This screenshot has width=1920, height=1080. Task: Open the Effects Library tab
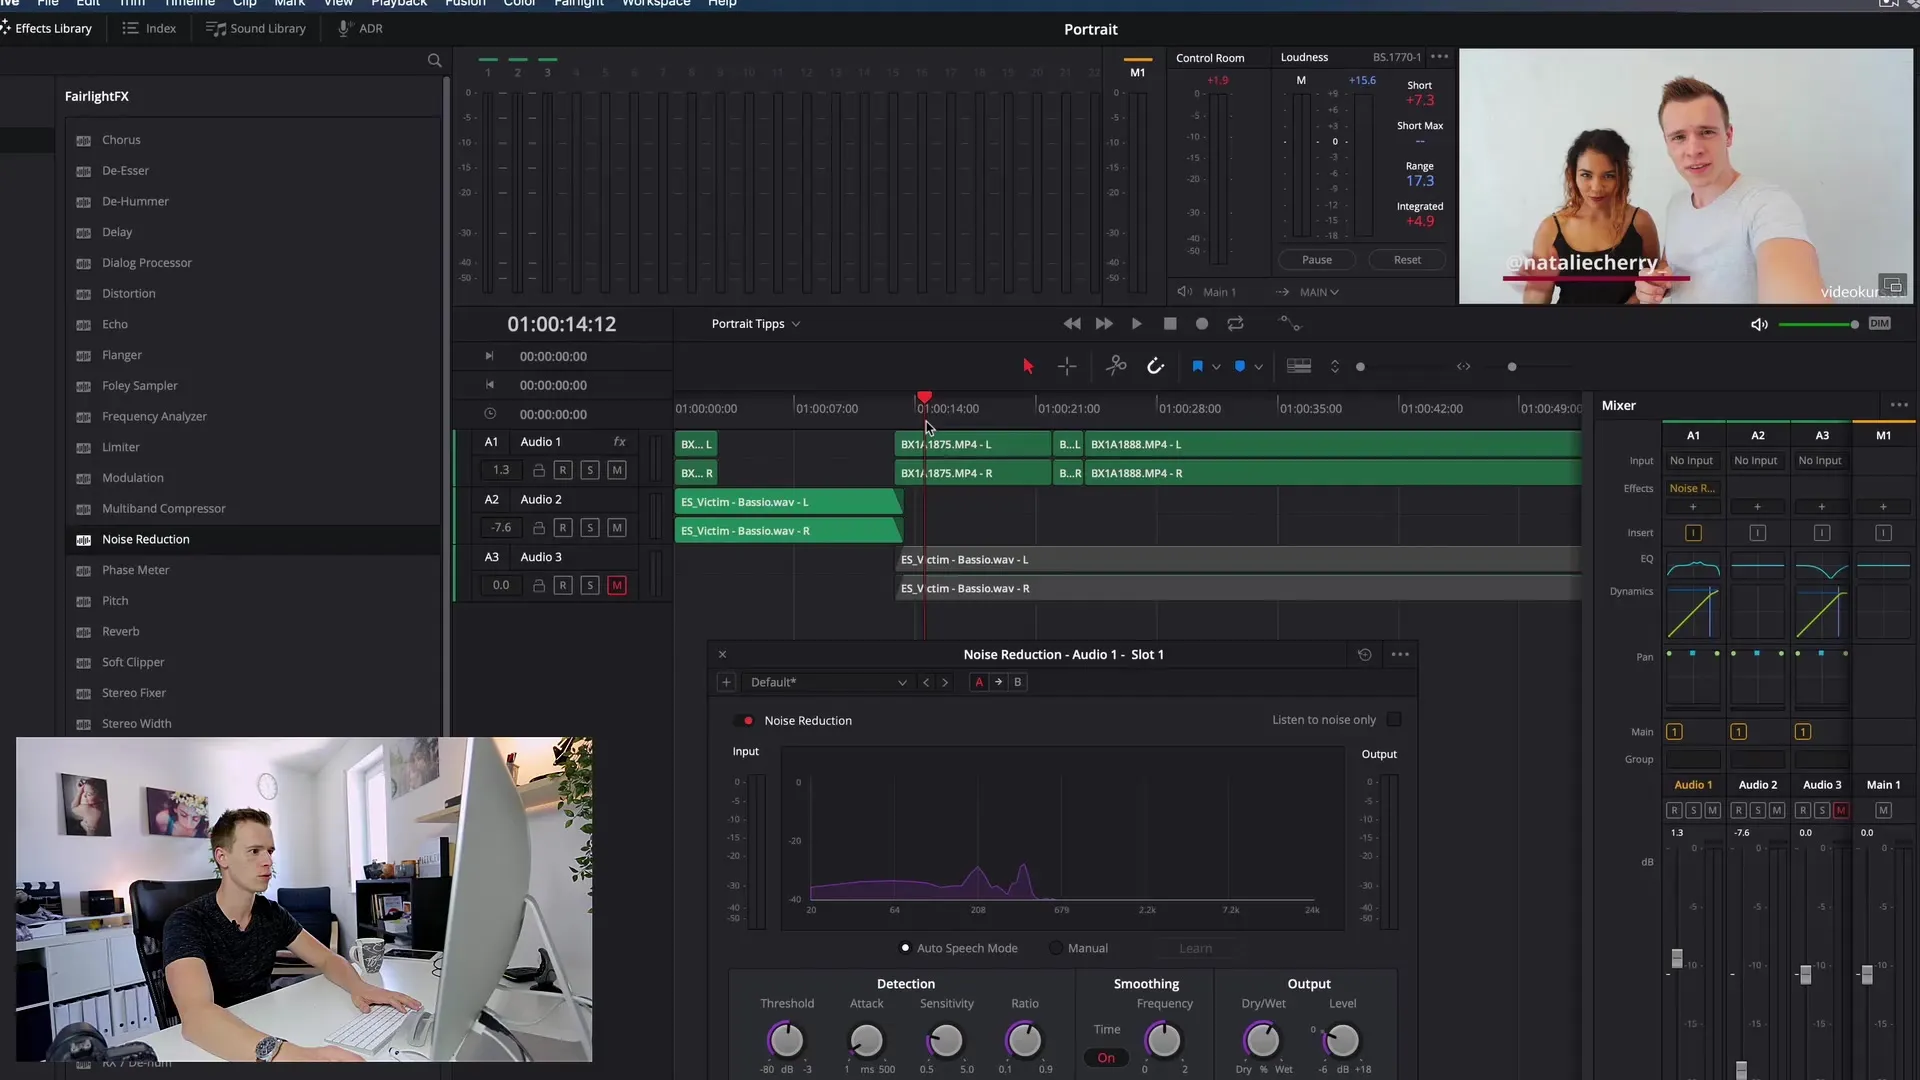47,28
